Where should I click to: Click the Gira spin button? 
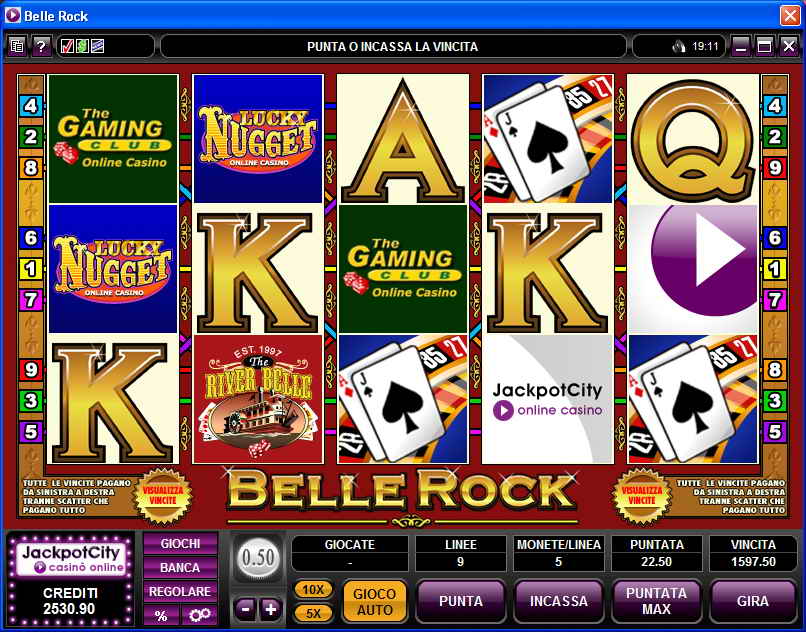(753, 601)
